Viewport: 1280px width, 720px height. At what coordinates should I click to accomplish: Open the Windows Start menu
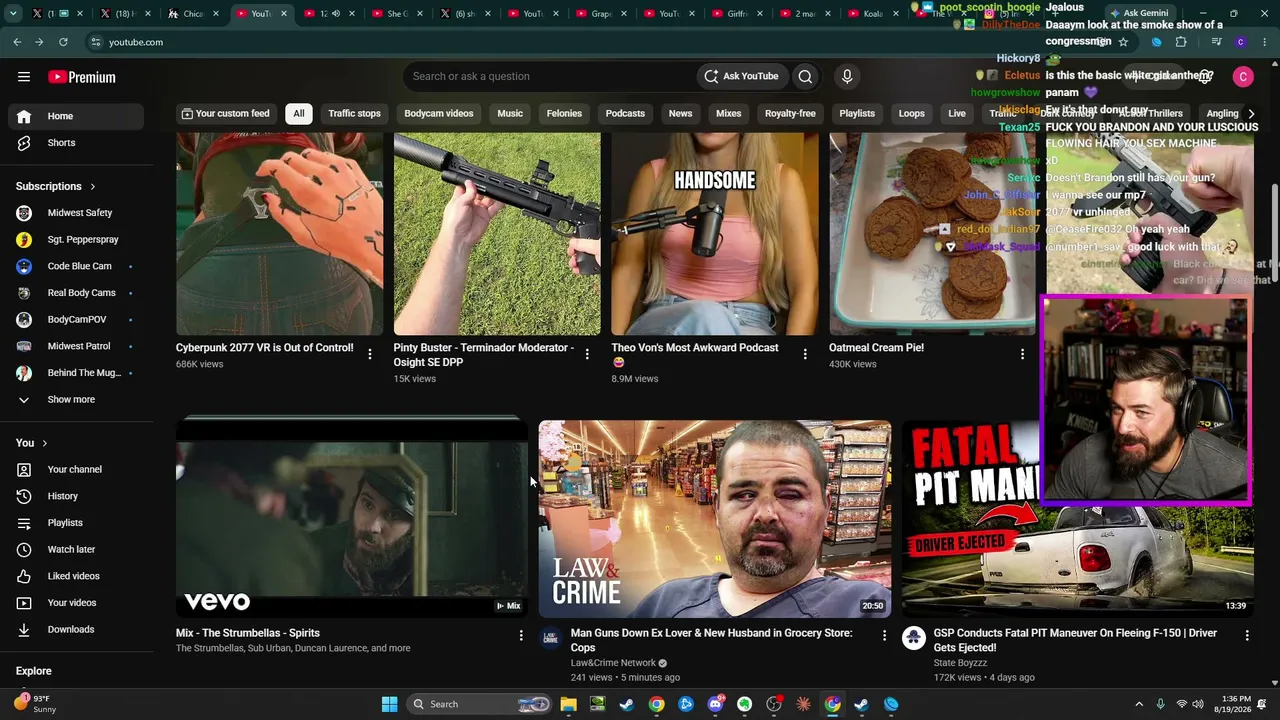389,704
